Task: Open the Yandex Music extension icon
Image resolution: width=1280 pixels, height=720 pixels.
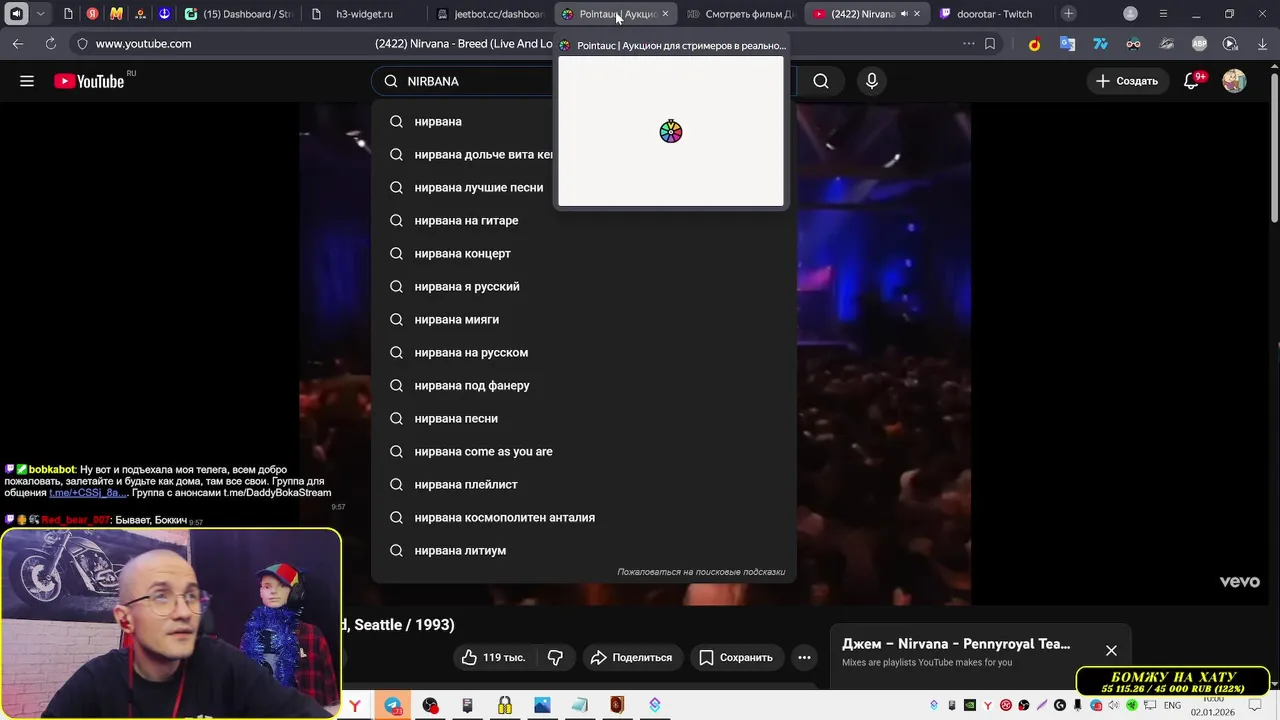Action: (x=1034, y=44)
